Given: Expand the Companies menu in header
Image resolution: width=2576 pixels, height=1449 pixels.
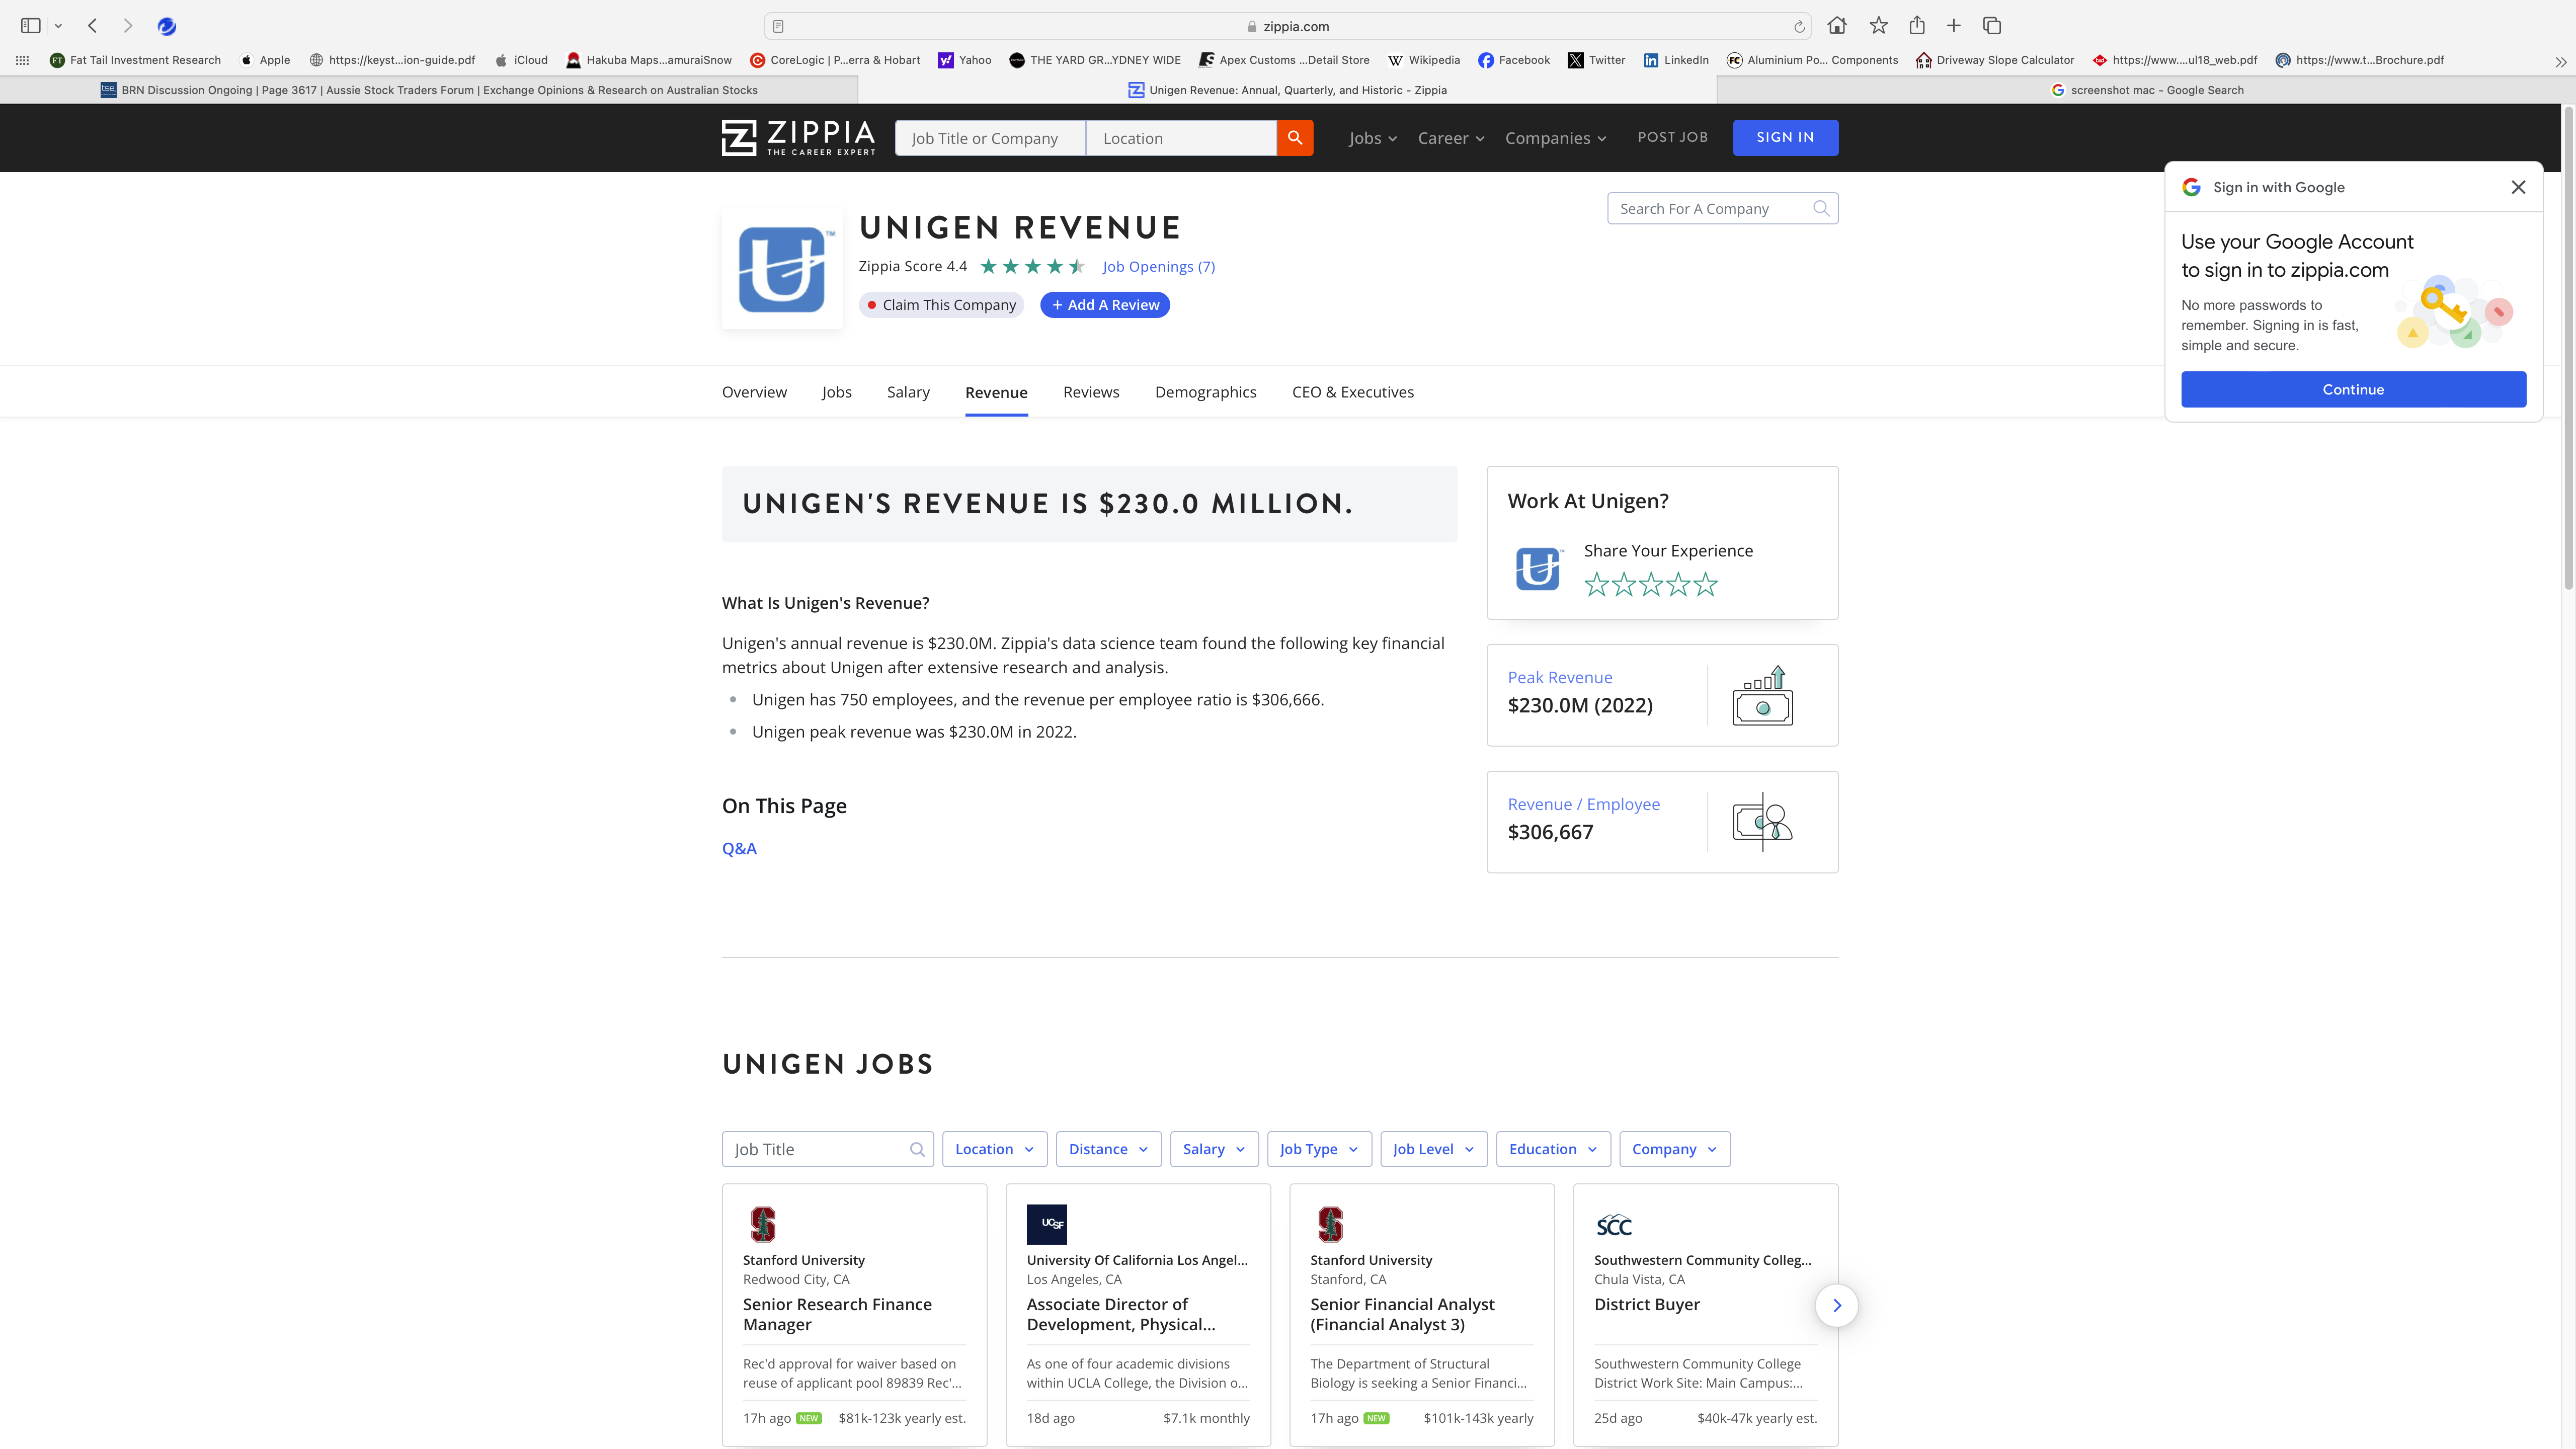Looking at the screenshot, I should point(1556,139).
